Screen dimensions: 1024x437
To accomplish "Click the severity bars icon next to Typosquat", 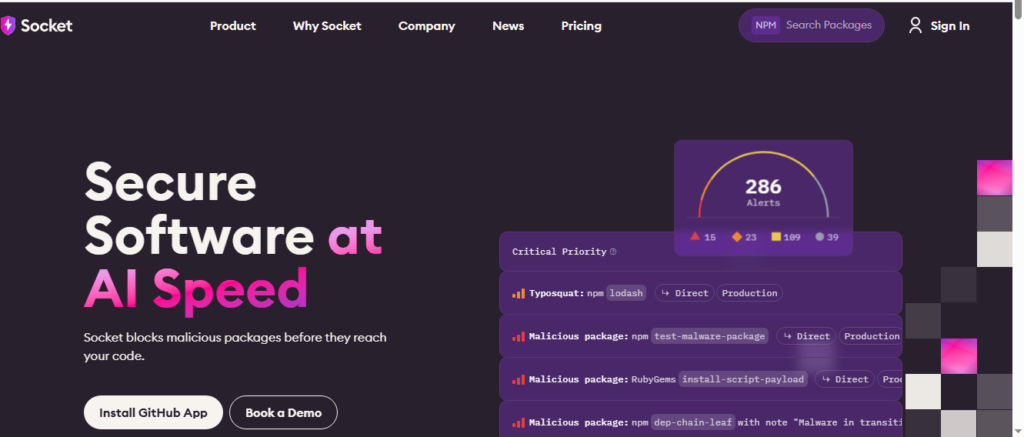I will [x=519, y=293].
